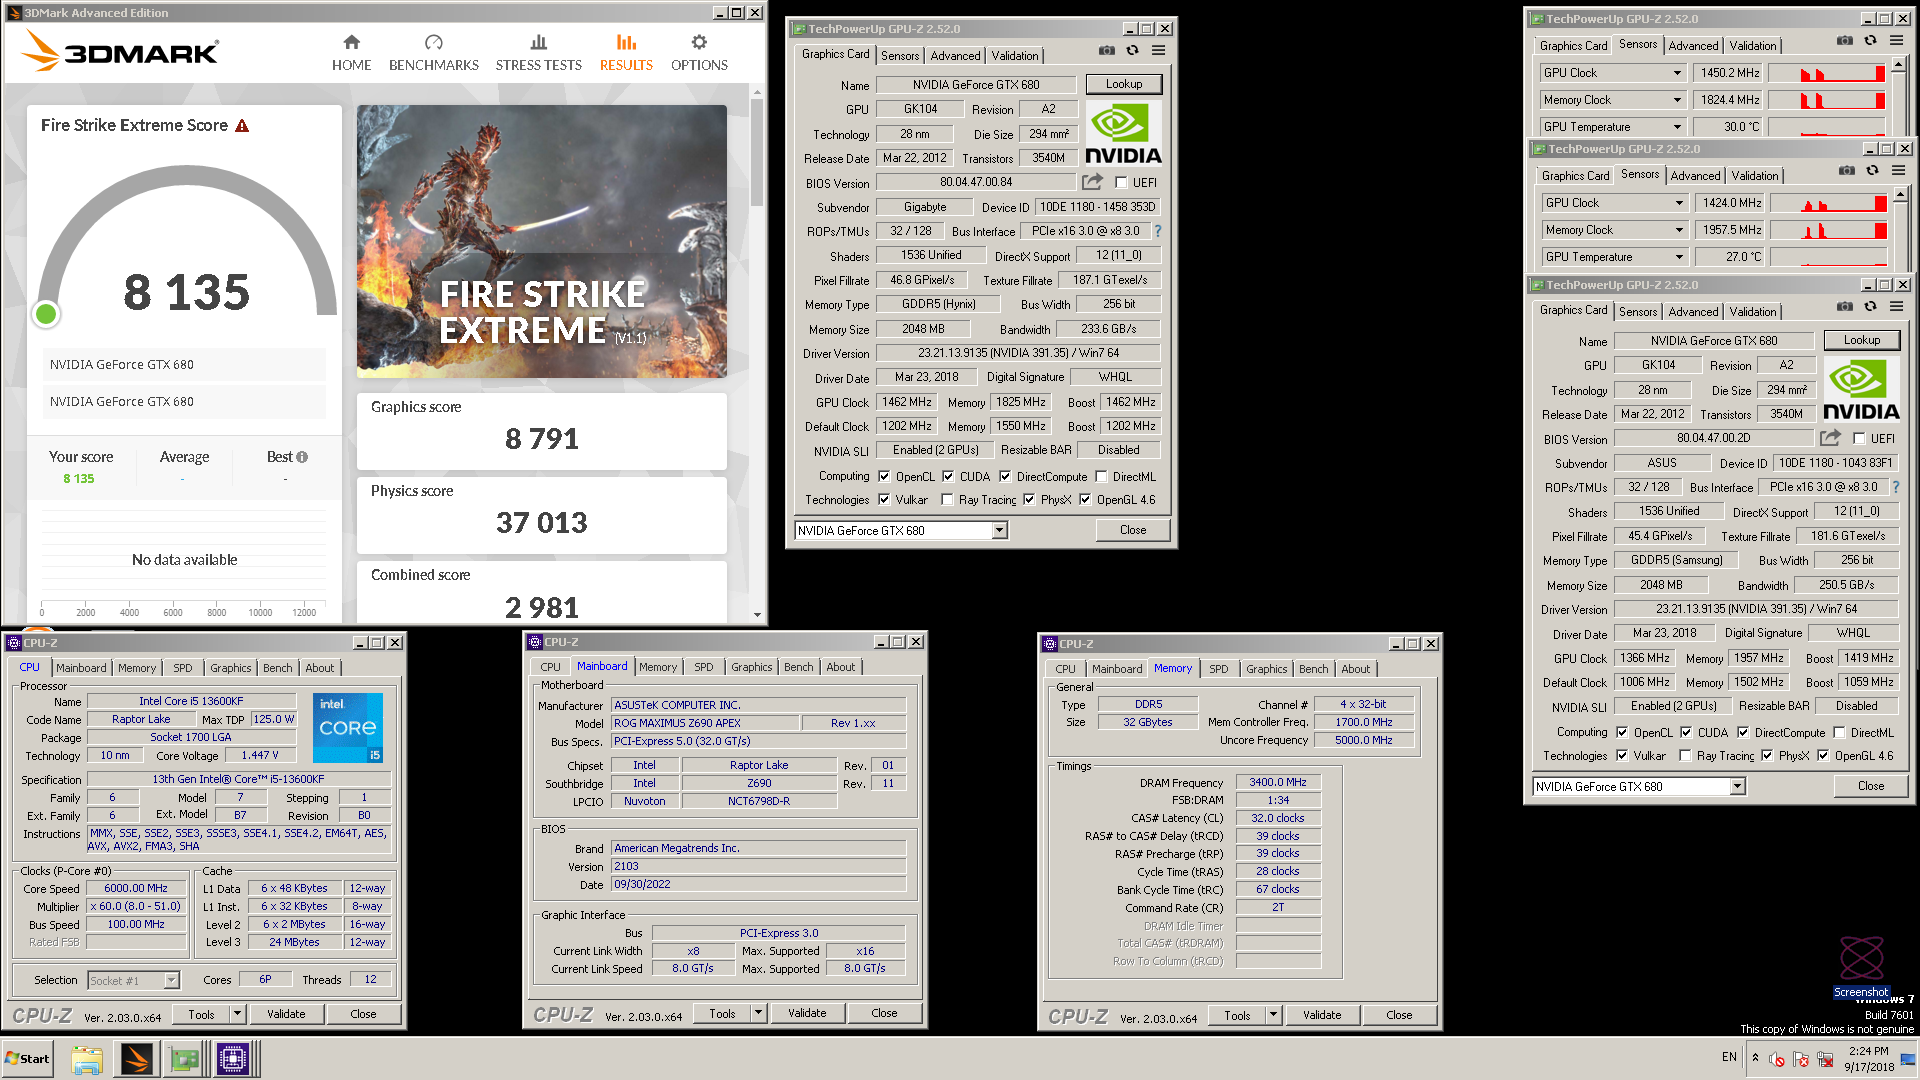Open the RESULTS page in 3DMark
Viewport: 1920px width, 1080px height.
pos(626,53)
